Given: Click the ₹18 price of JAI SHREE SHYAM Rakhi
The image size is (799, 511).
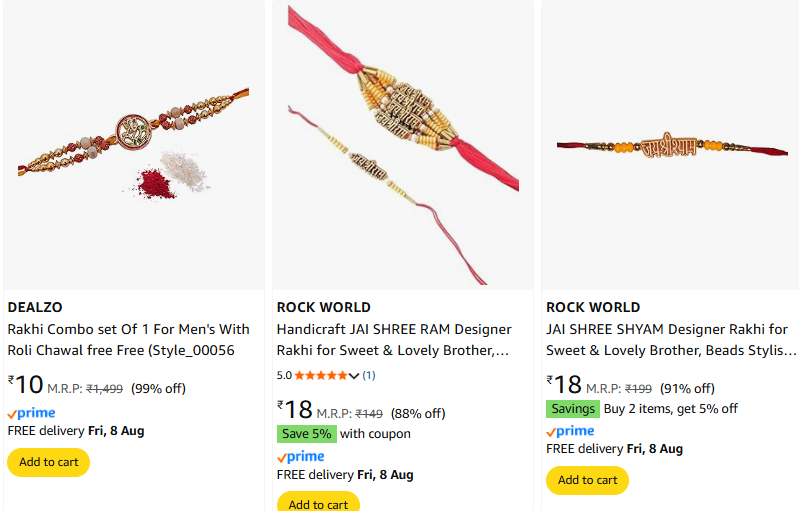Looking at the screenshot, I should pos(565,385).
